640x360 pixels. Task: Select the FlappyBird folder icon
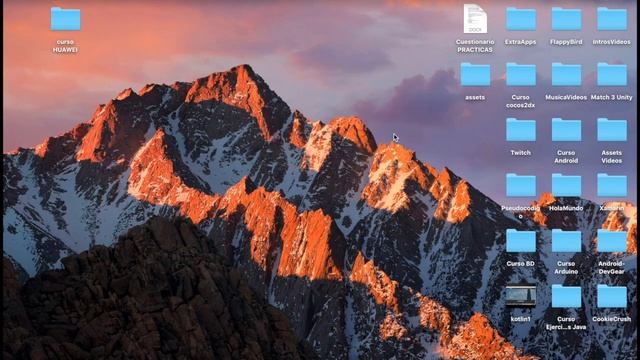point(566,19)
